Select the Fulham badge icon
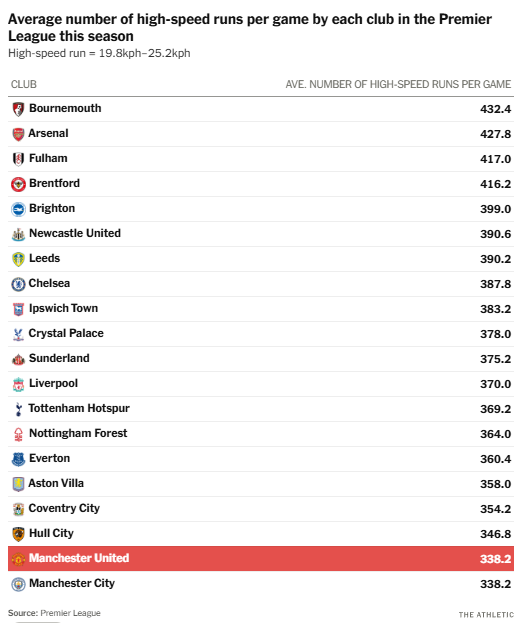 [x=18, y=159]
